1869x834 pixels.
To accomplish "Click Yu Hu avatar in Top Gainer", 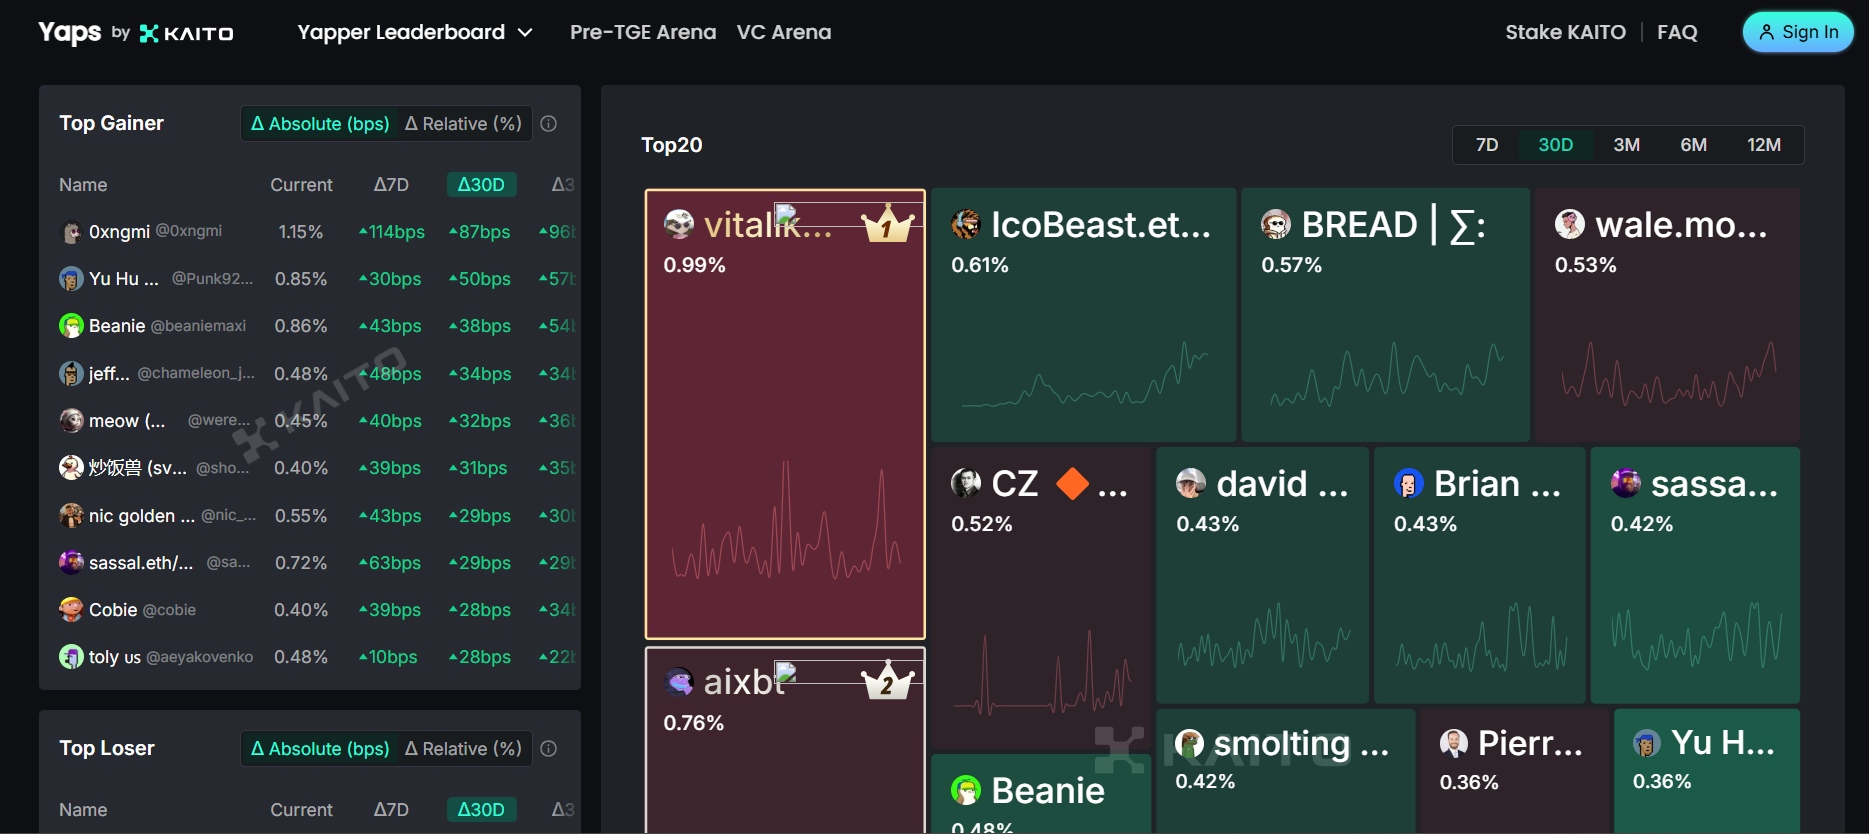I will pyautogui.click(x=71, y=279).
